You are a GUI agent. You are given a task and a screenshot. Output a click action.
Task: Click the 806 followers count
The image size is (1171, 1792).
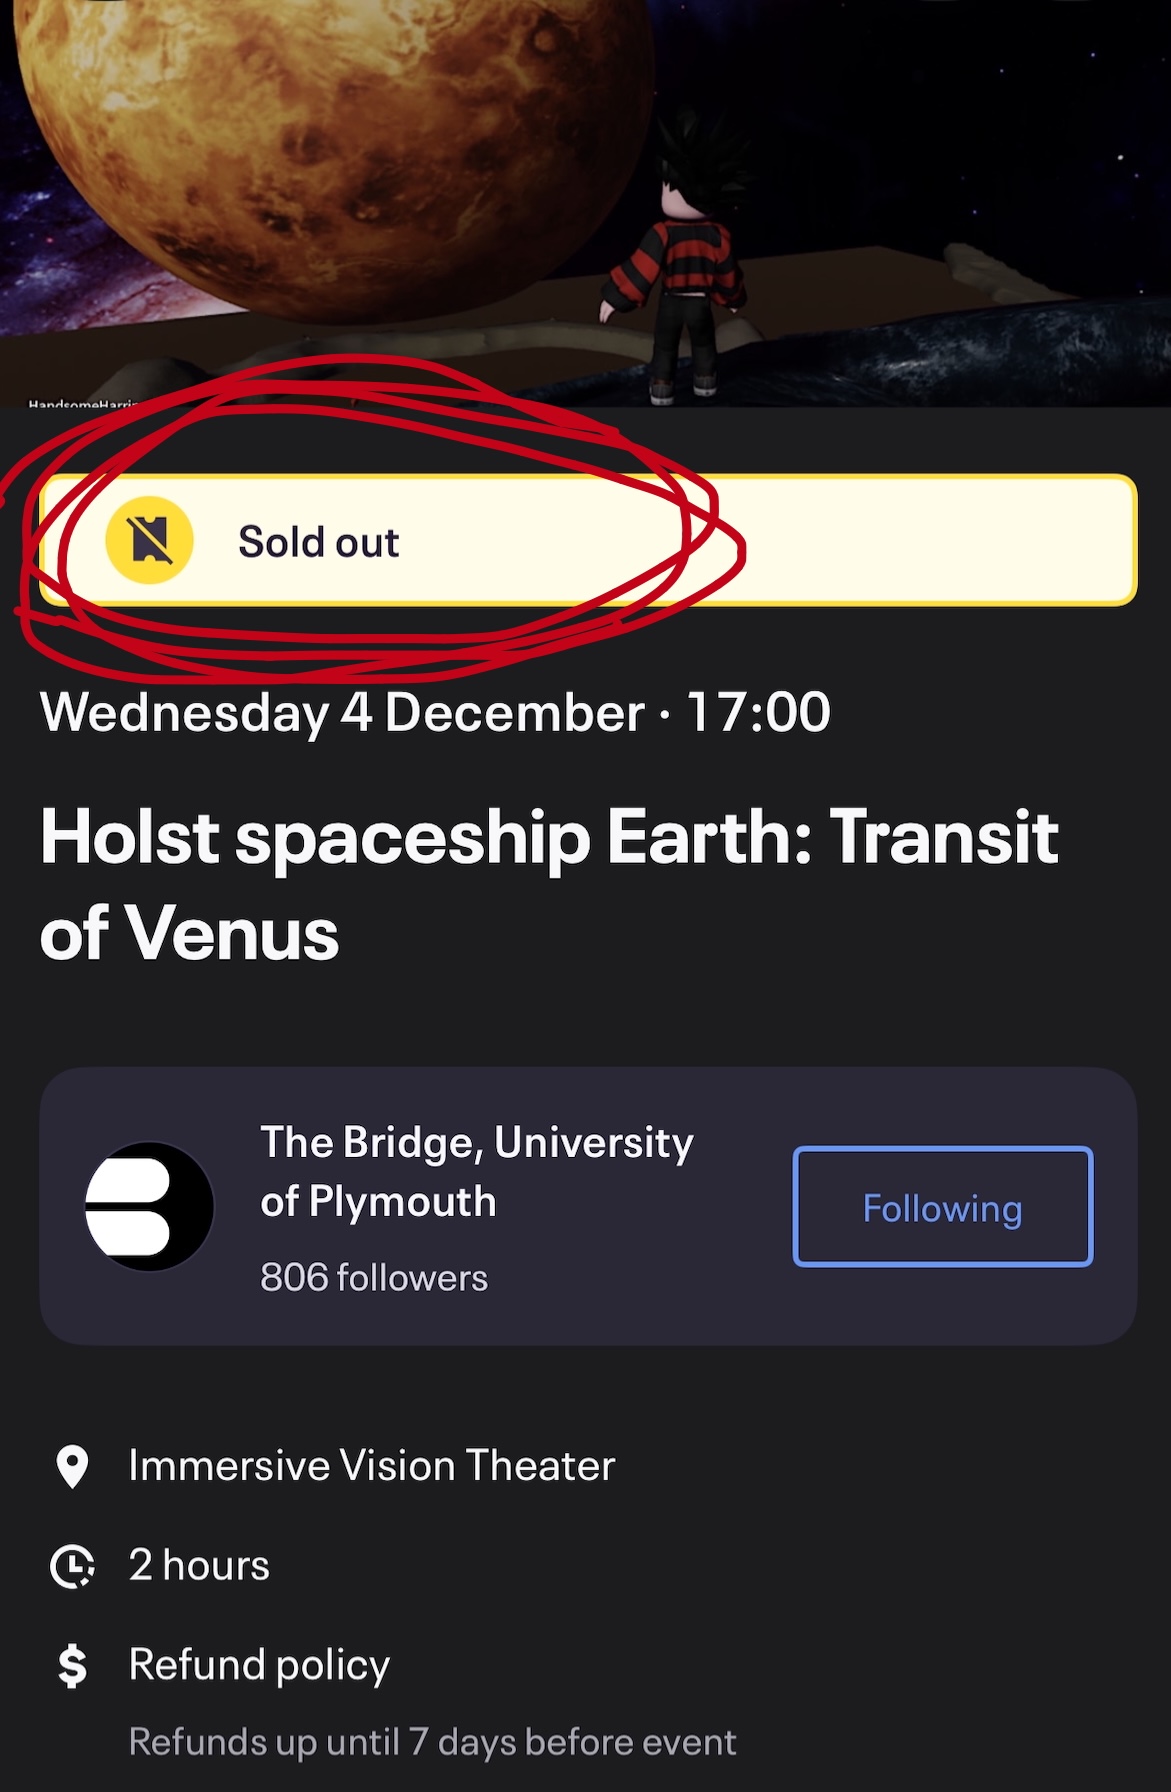pos(374,1278)
